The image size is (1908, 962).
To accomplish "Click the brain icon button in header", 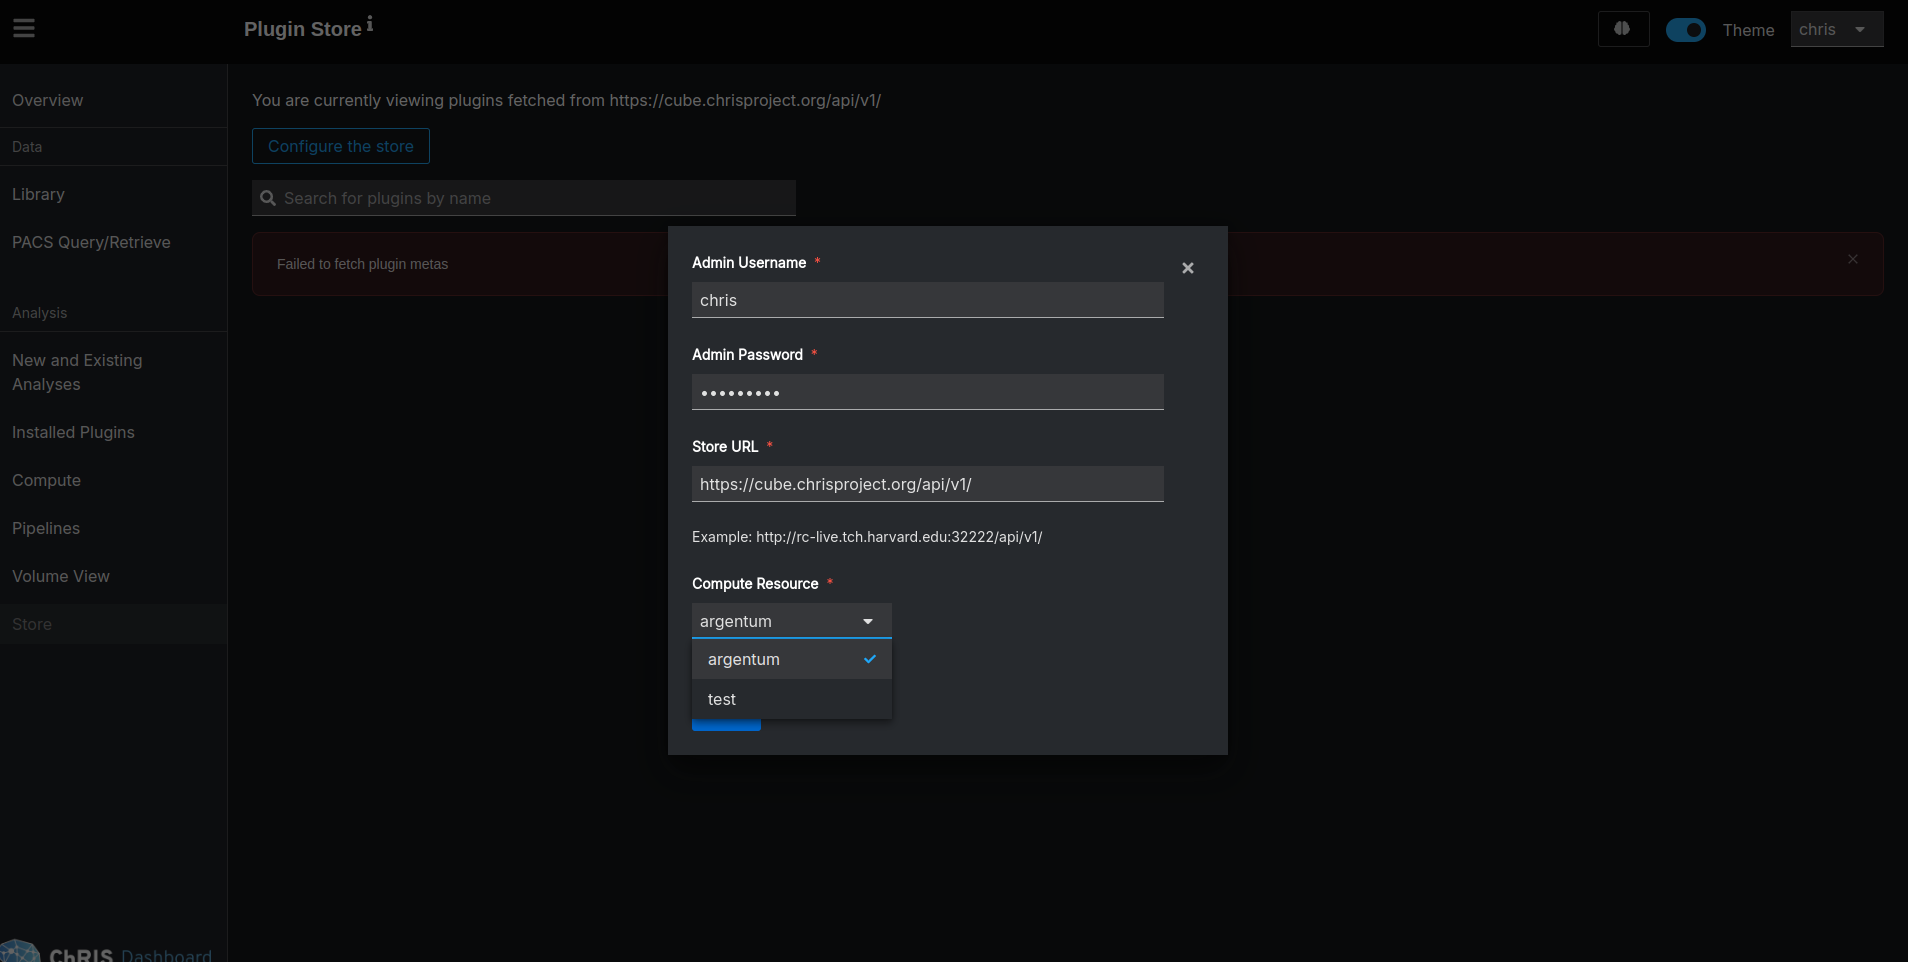I will tap(1623, 29).
